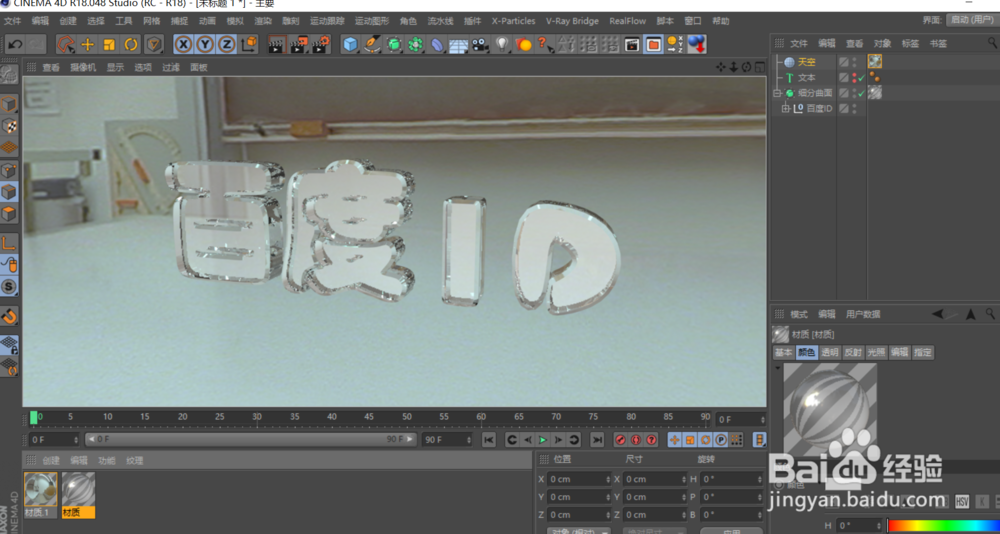Expand the 百度ID tree node
This screenshot has width=1000, height=534.
[x=786, y=108]
